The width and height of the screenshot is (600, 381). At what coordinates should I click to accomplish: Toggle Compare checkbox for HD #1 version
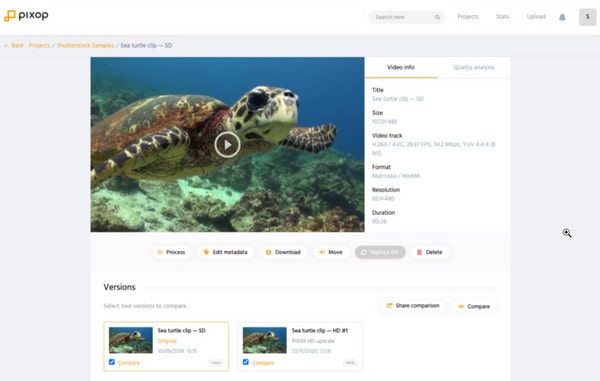pos(246,362)
